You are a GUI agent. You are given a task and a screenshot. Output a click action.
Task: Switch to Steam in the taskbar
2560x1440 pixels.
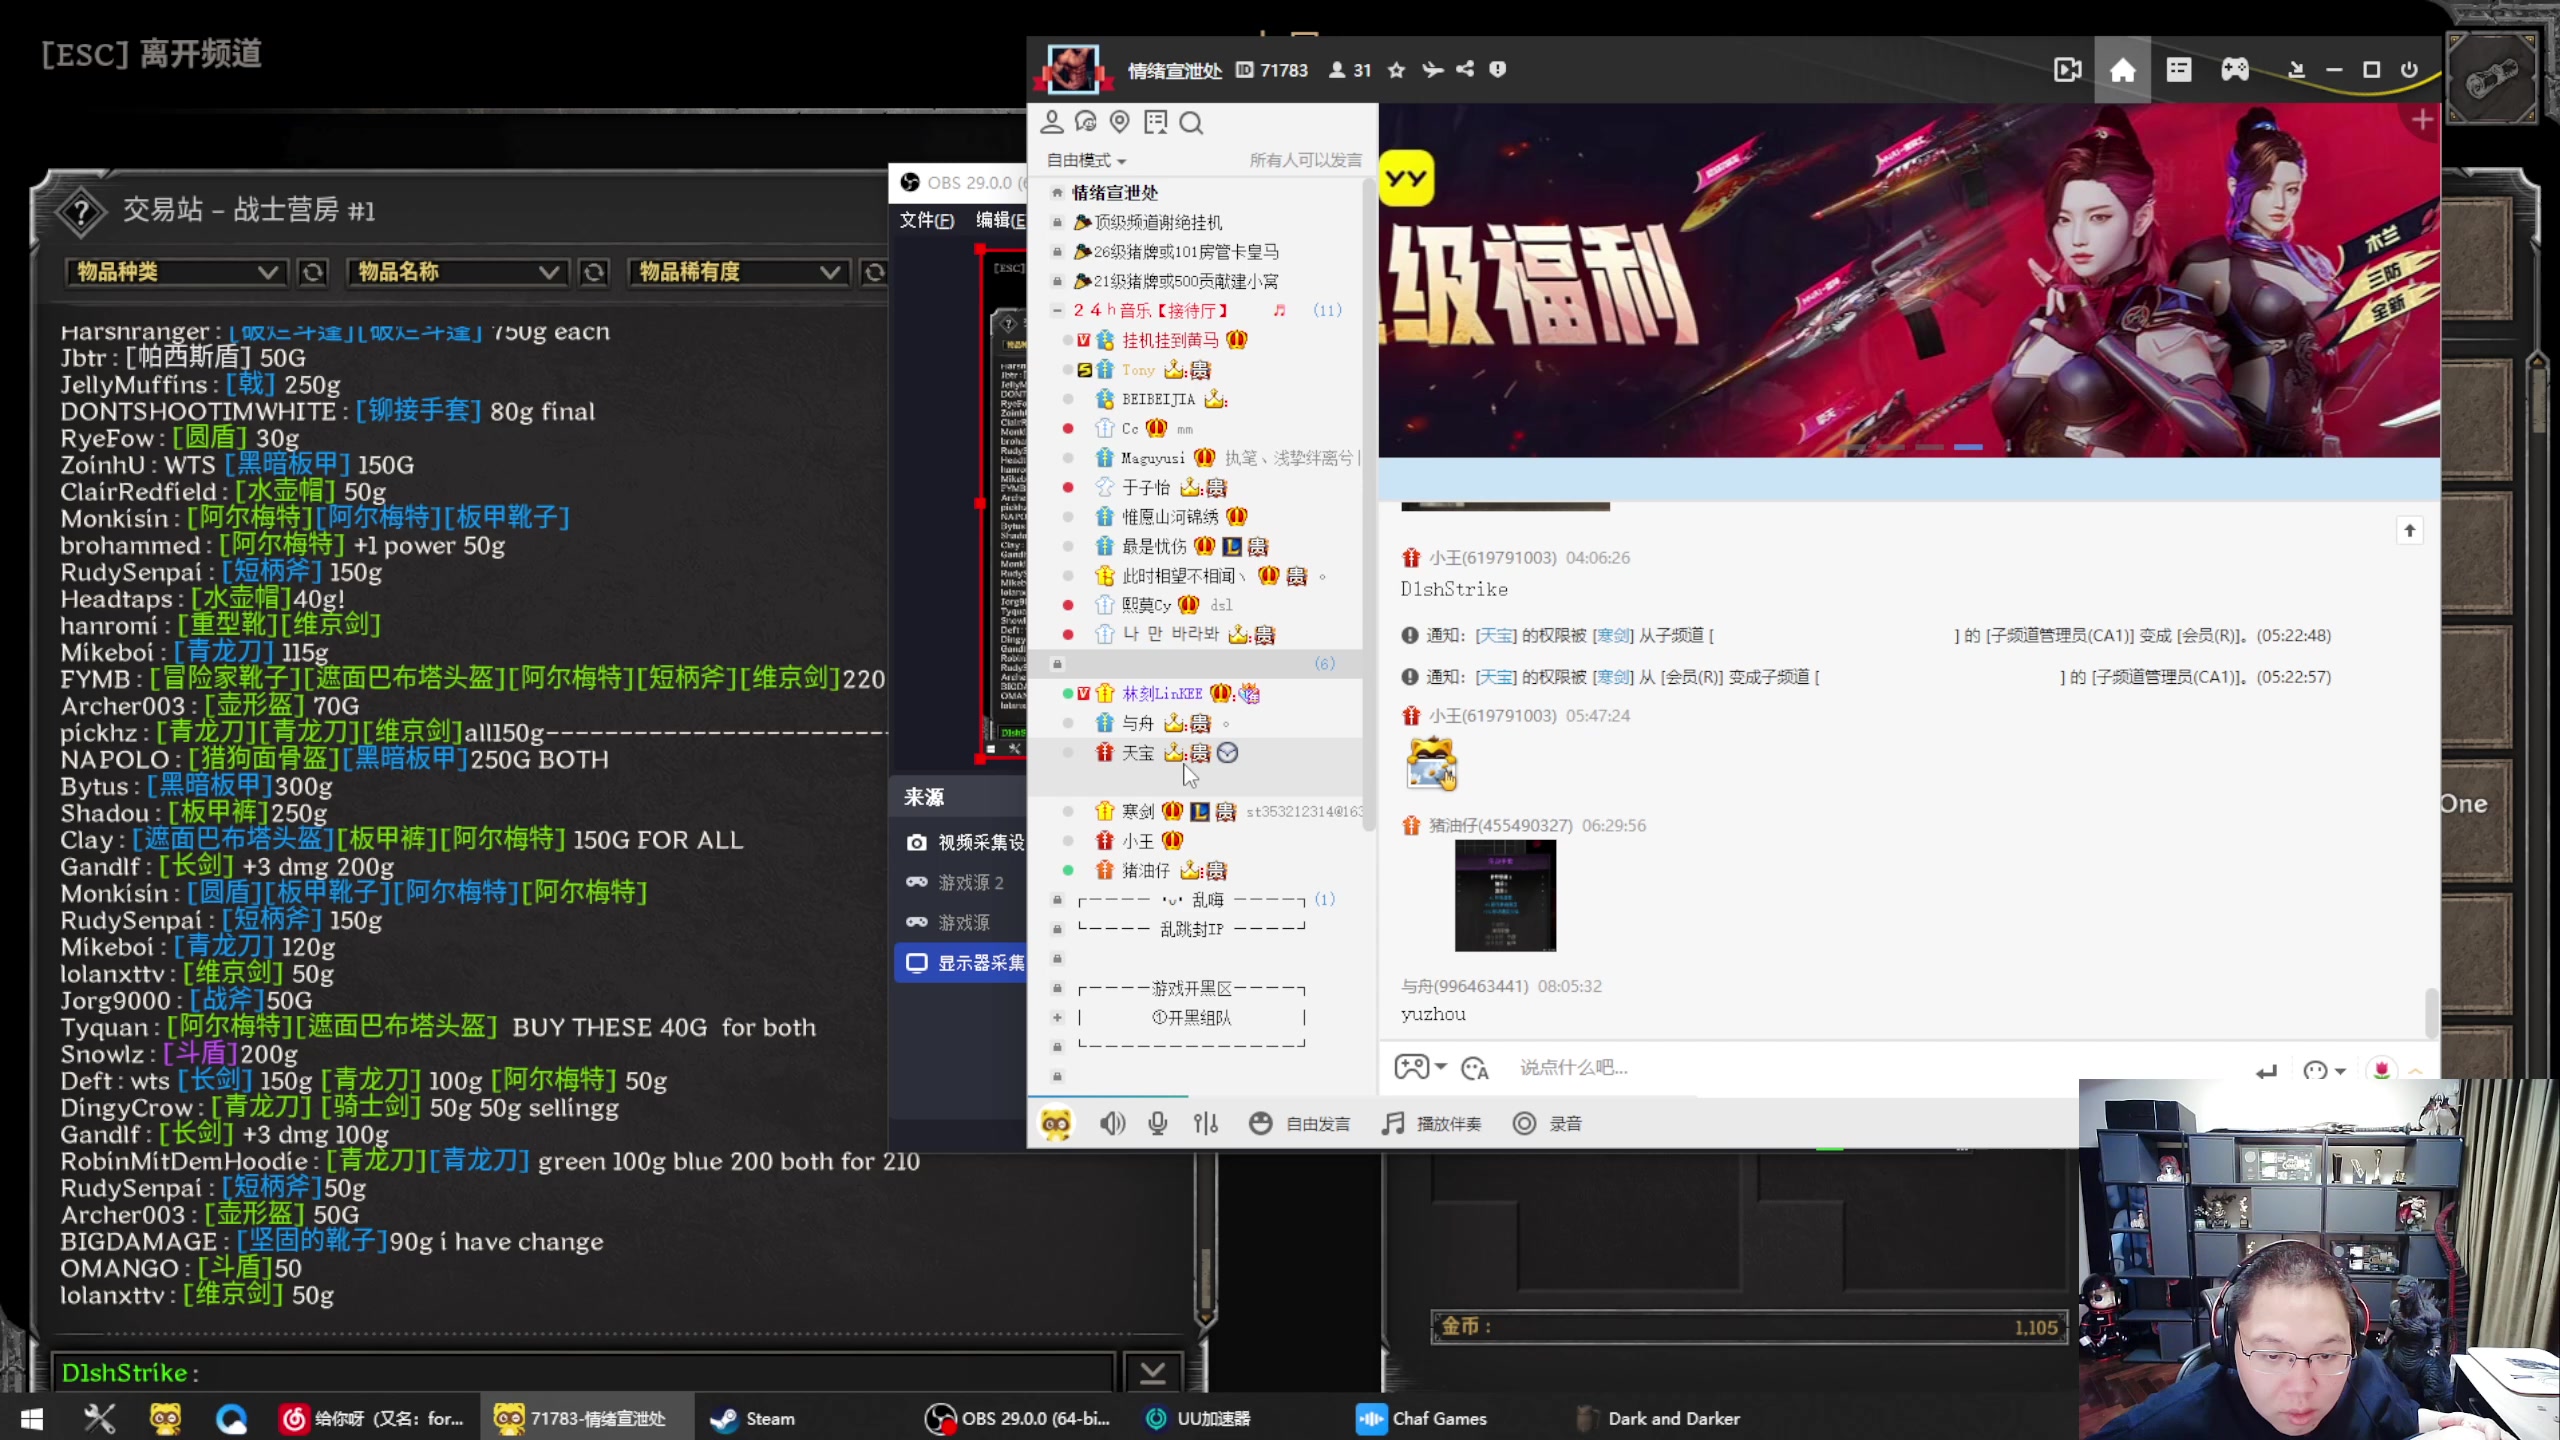coord(752,1419)
